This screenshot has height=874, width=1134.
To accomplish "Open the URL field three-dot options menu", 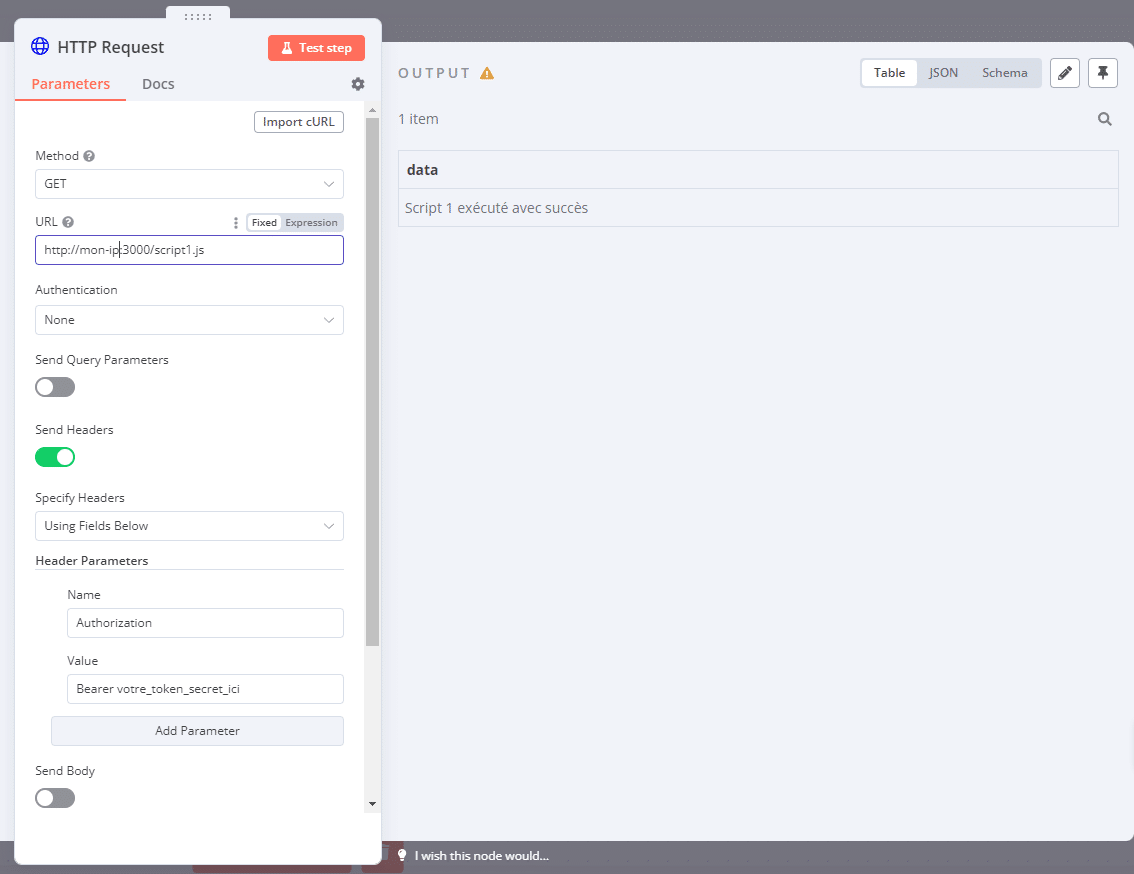I will (x=236, y=223).
